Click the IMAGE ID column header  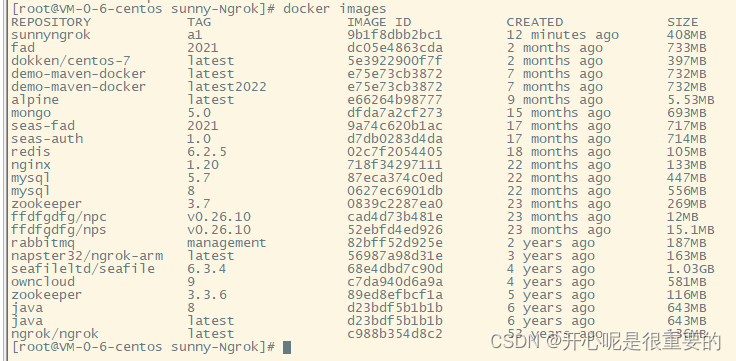coord(379,22)
